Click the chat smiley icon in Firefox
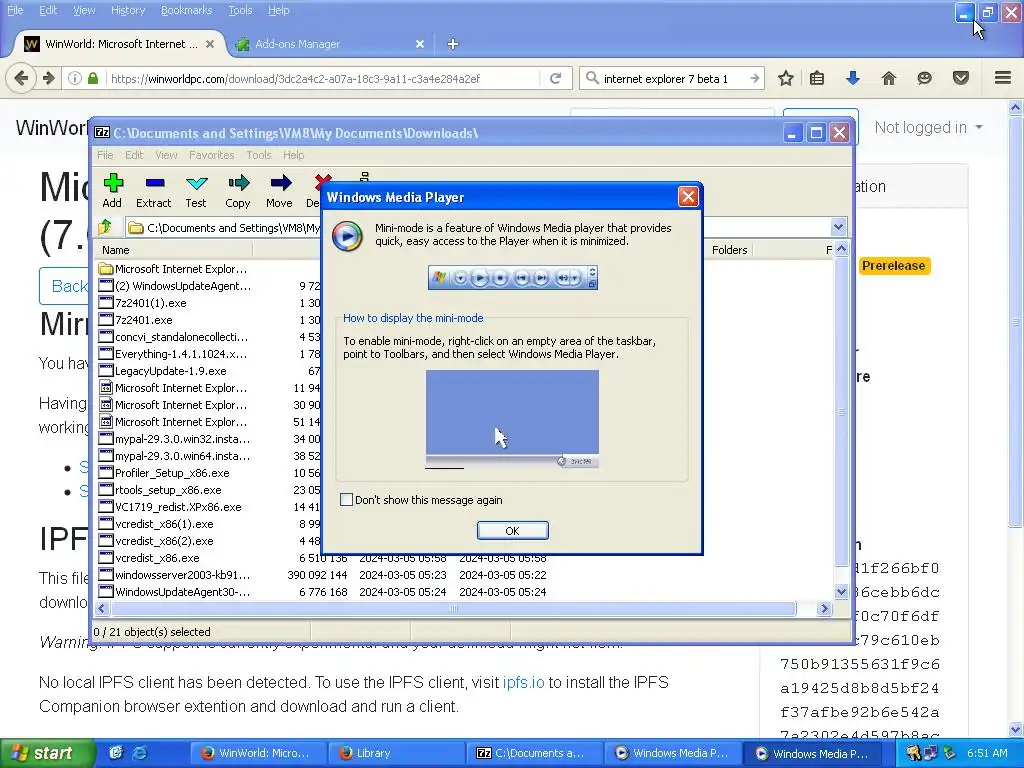The image size is (1024, 768). [924, 78]
